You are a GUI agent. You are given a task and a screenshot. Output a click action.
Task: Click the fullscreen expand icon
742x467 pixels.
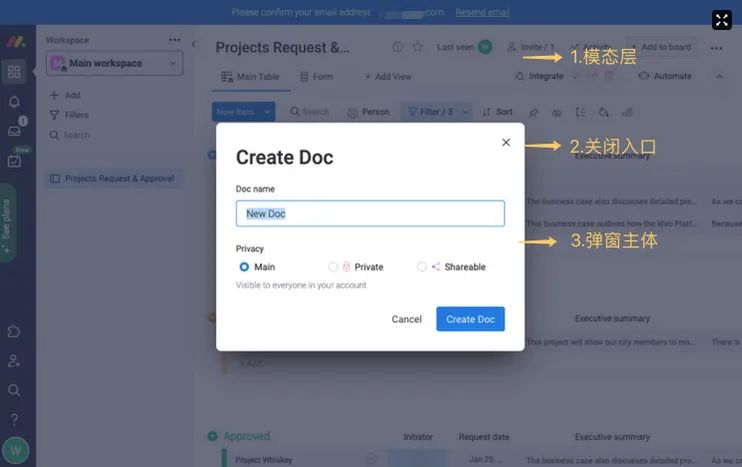[x=722, y=20]
